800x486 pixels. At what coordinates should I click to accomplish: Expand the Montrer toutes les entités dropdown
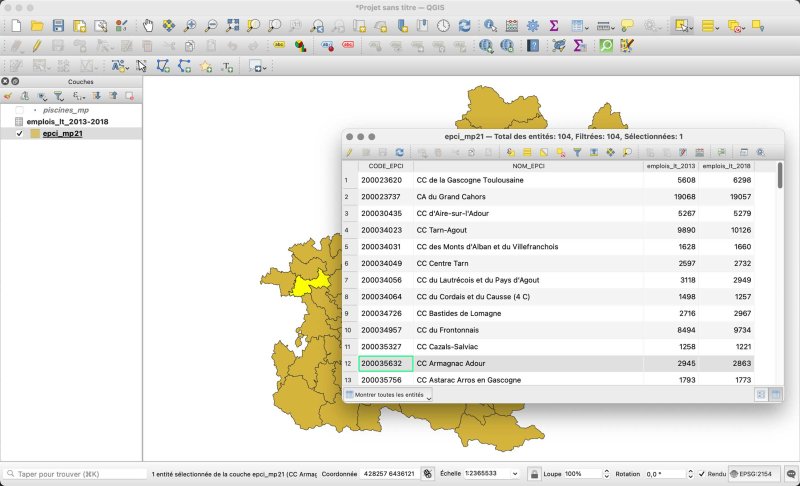coord(389,395)
